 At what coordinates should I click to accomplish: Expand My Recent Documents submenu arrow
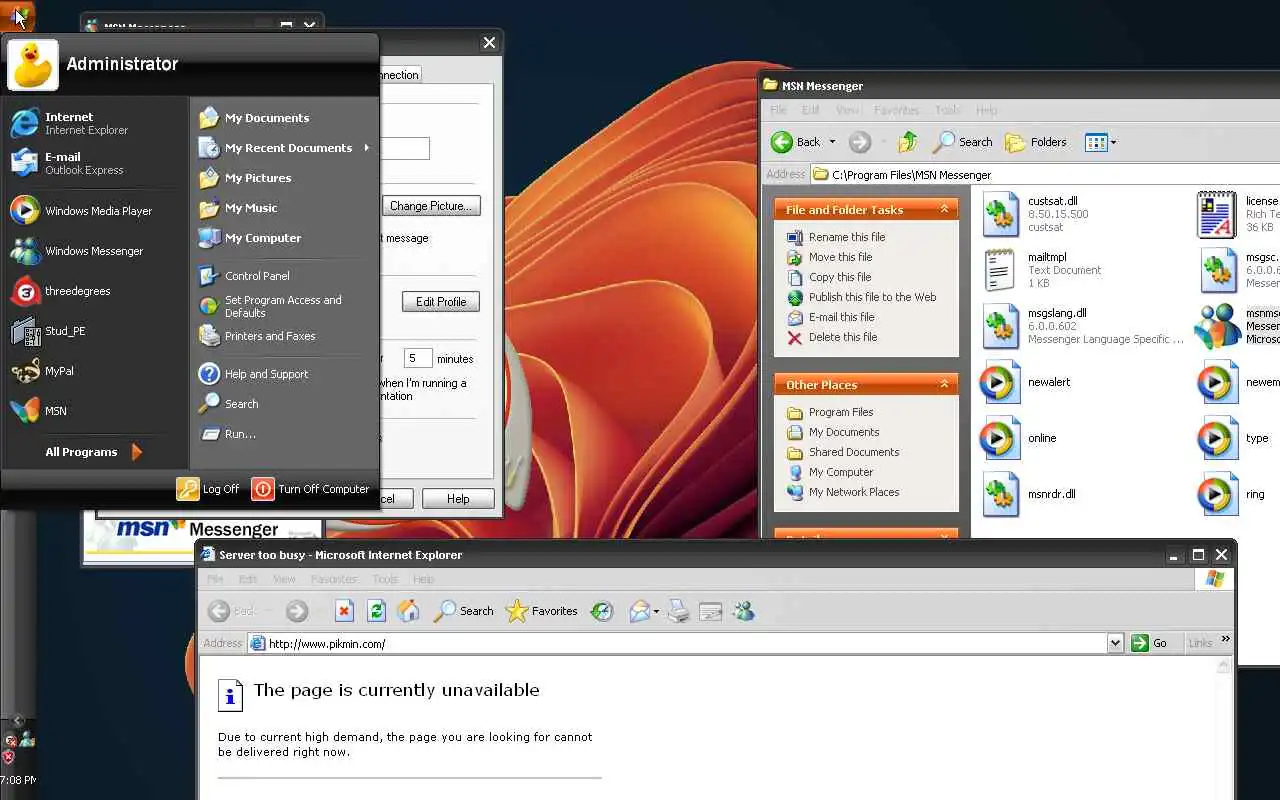click(x=367, y=148)
